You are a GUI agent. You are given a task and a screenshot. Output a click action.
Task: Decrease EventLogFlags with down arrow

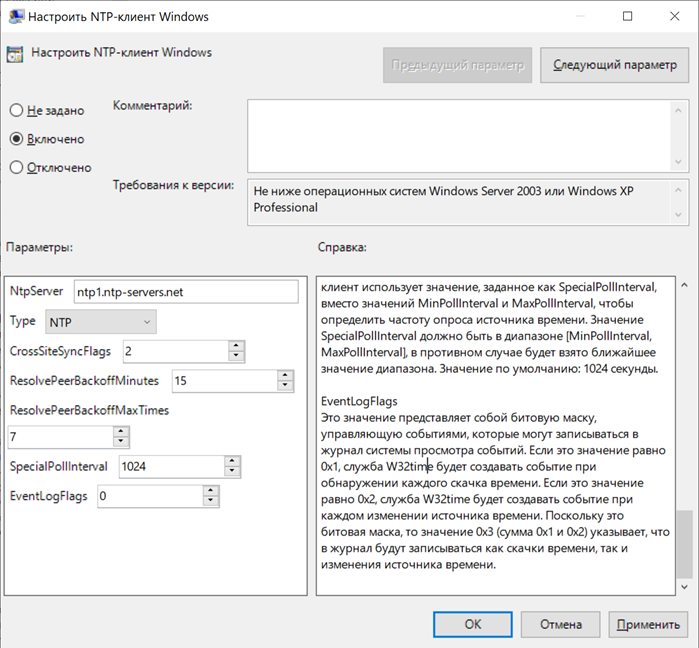point(211,501)
